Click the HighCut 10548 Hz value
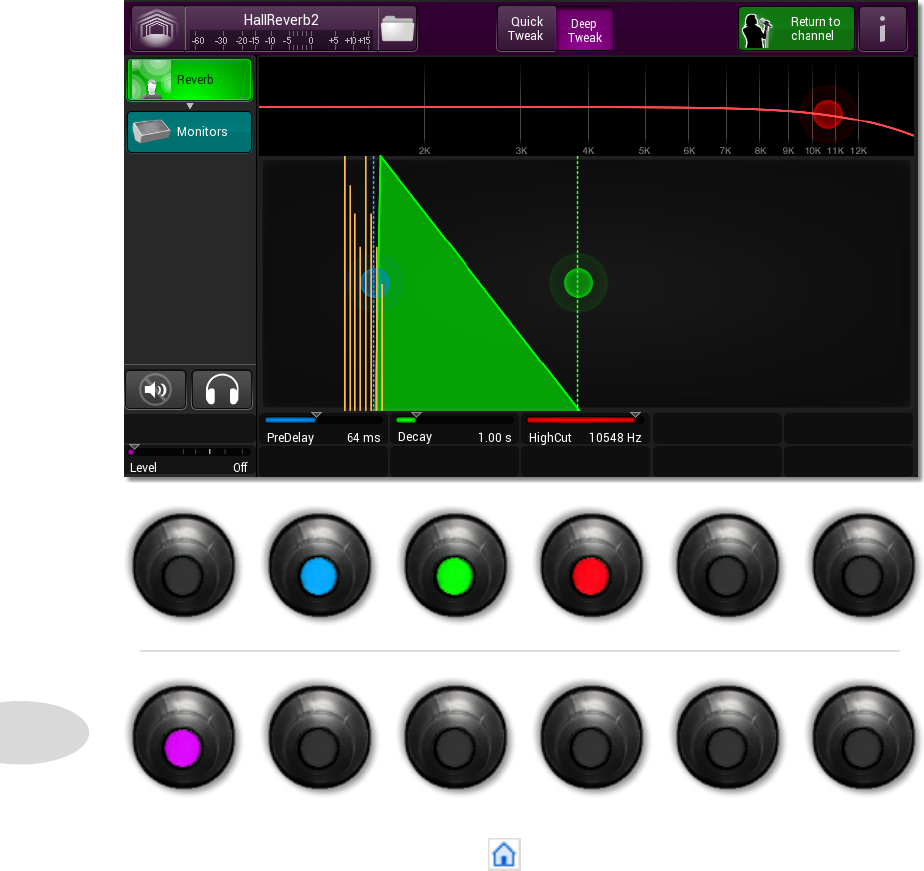The height and width of the screenshot is (871, 924). (615, 438)
